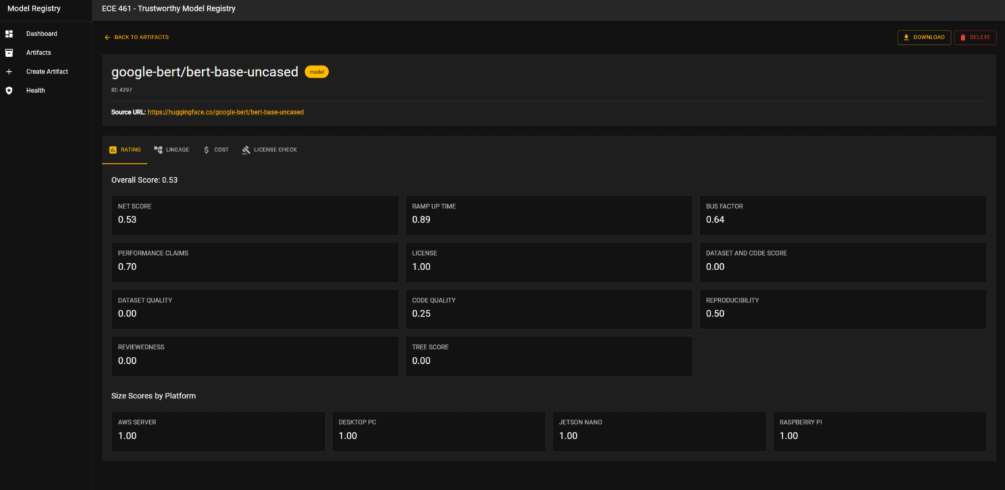The image size is (1005, 490).
Task: Click the plus icon beside Create Artifact
Action: (9, 72)
